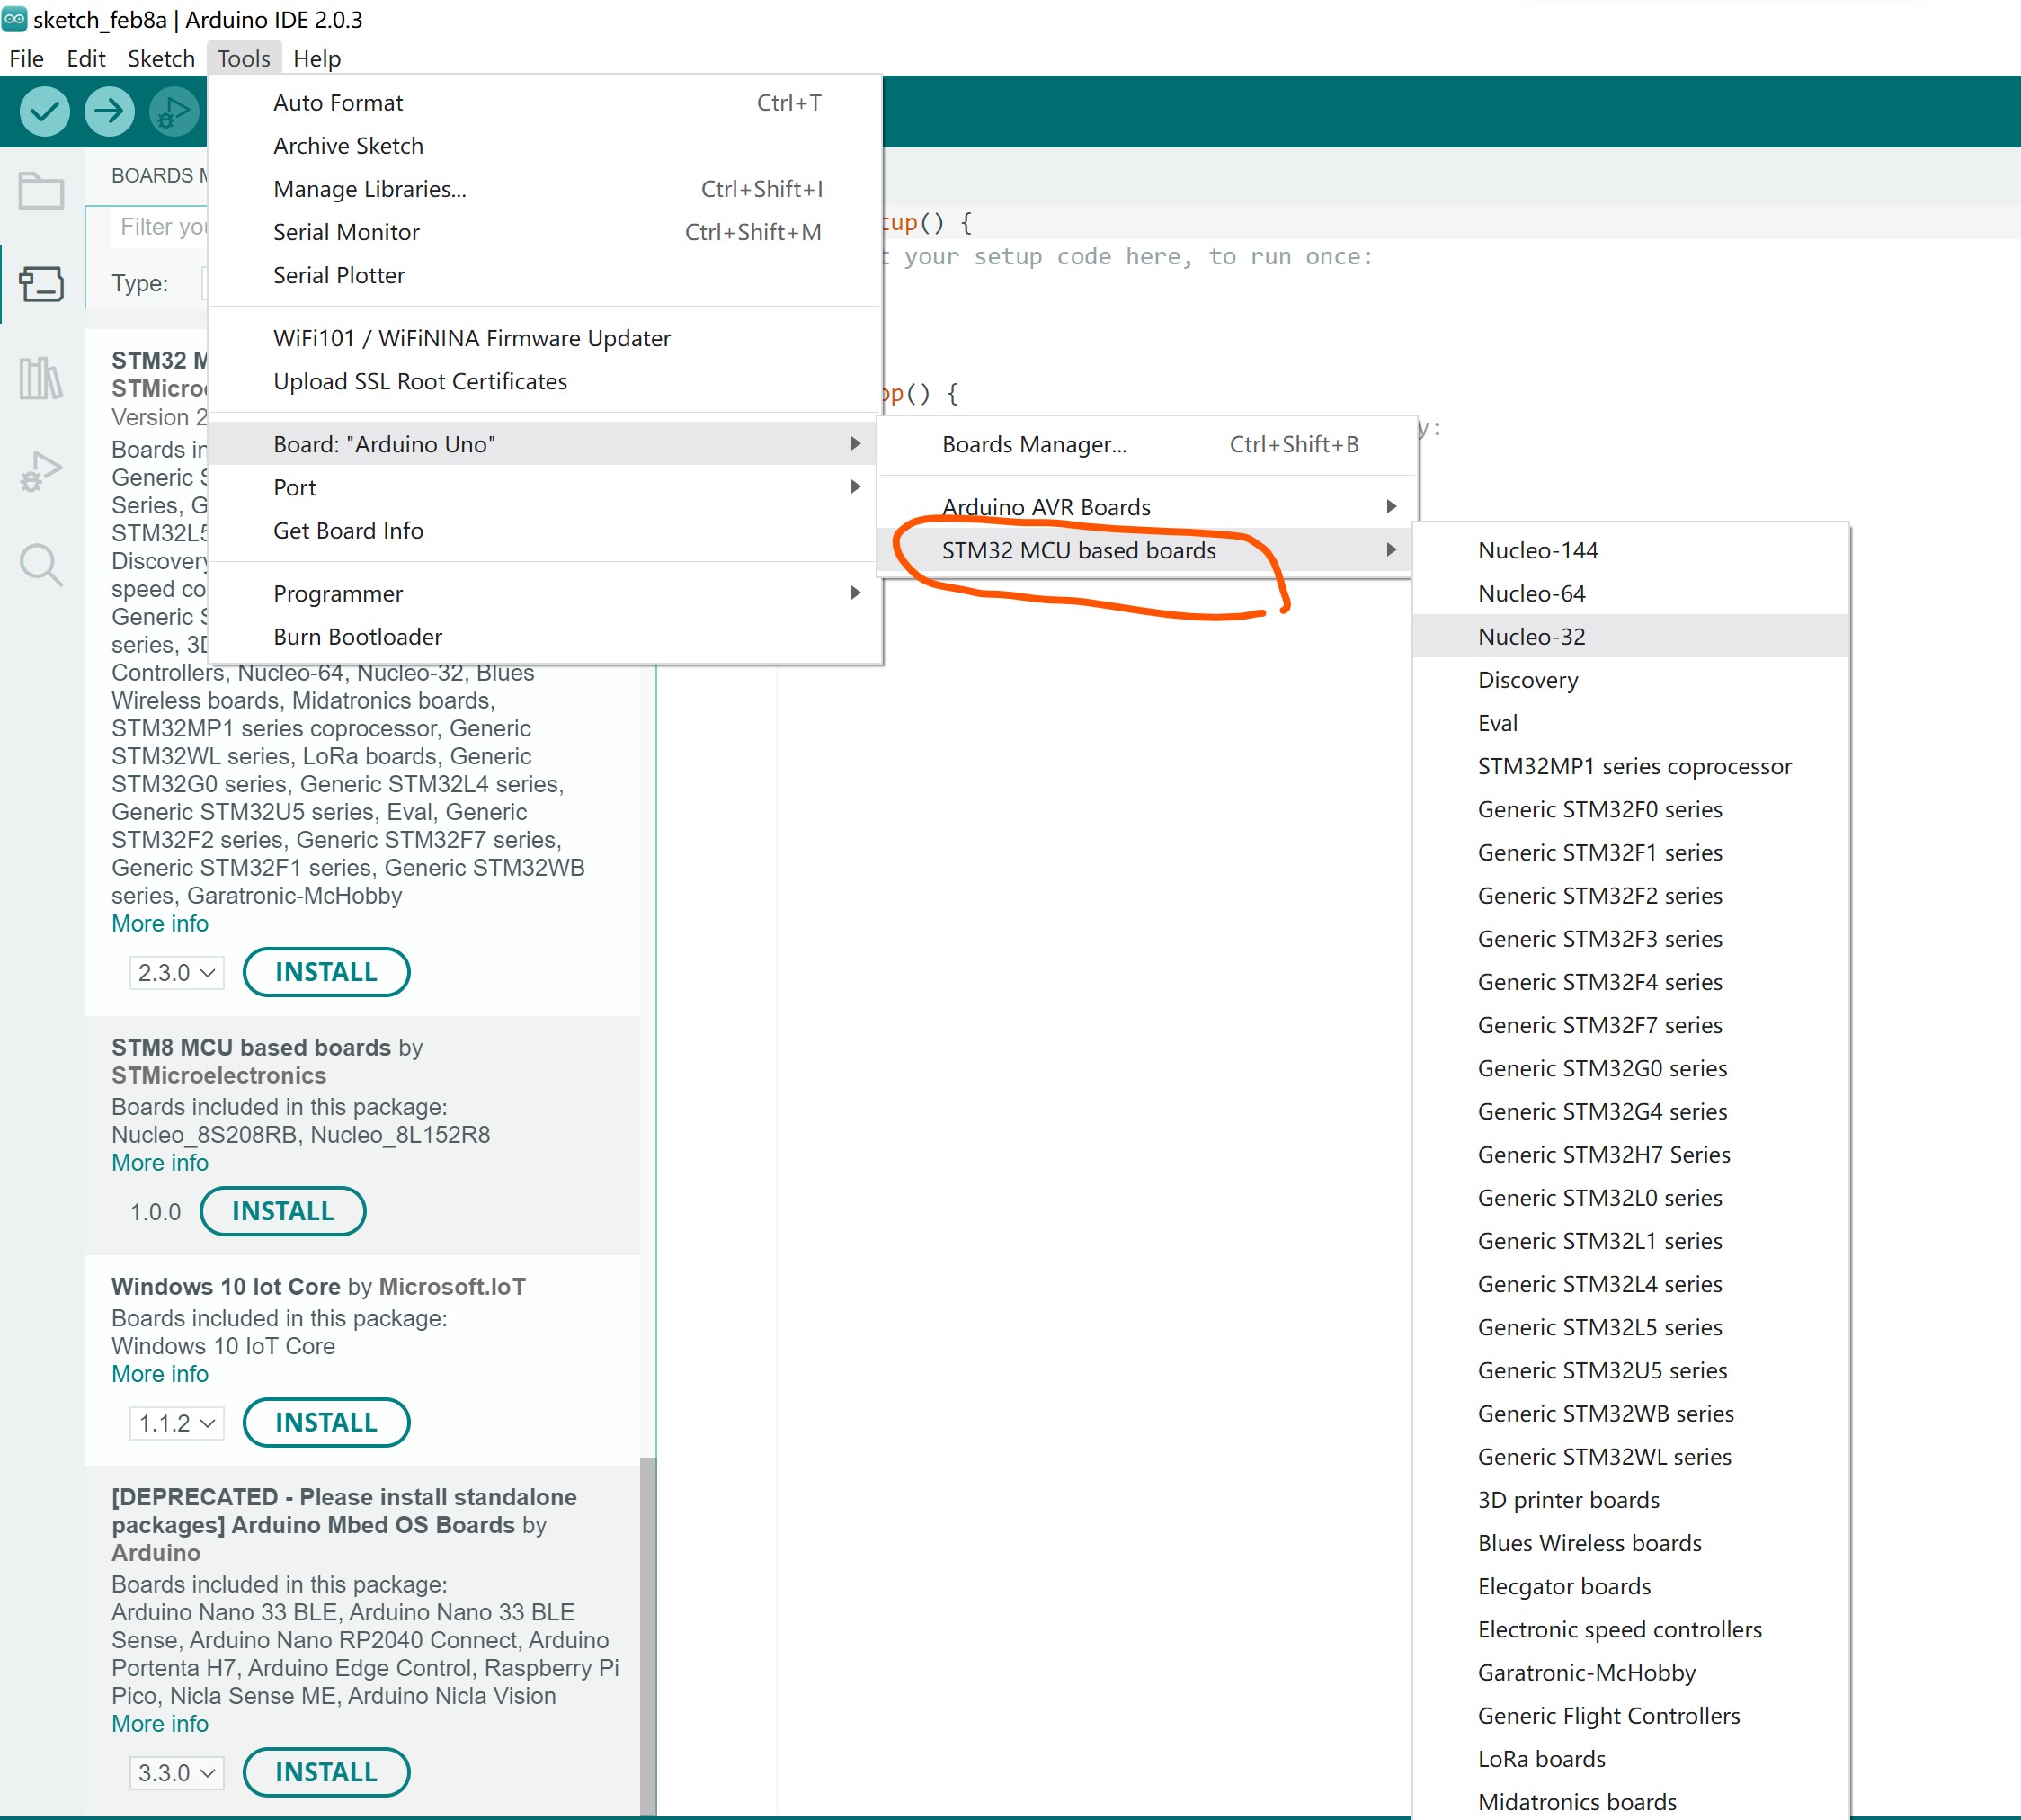This screenshot has height=1820, width=2021.
Task: Select LoRa boards entry
Action: click(x=1631, y=1758)
